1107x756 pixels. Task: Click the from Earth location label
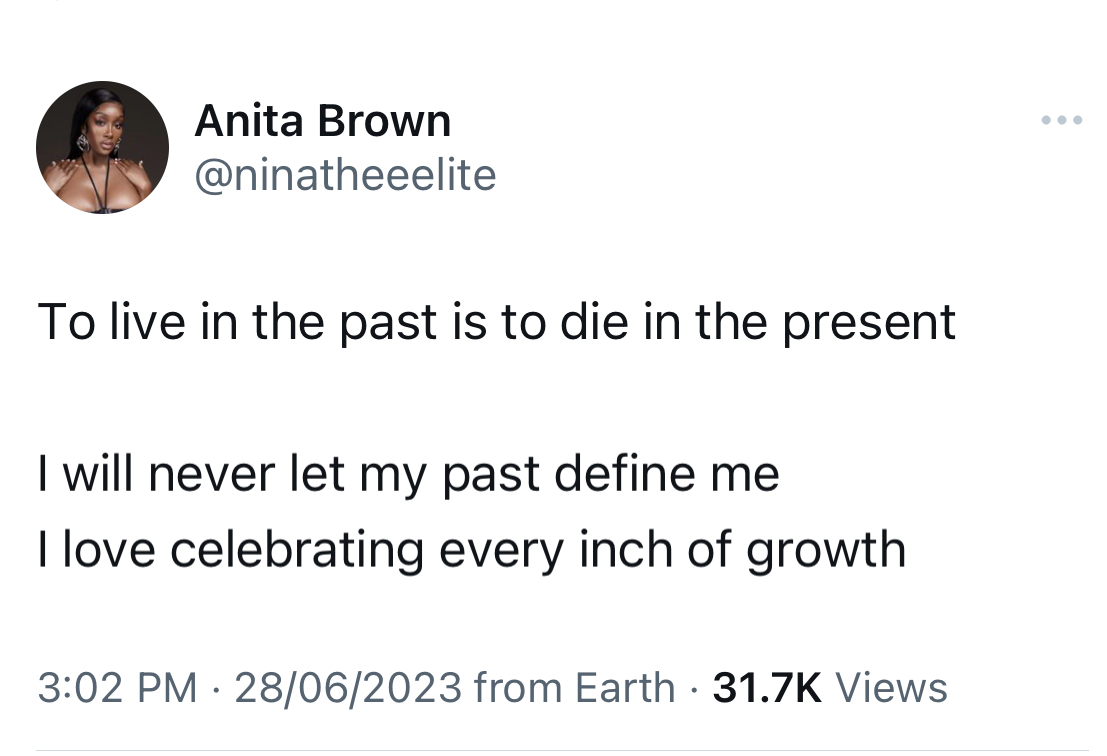point(575,688)
